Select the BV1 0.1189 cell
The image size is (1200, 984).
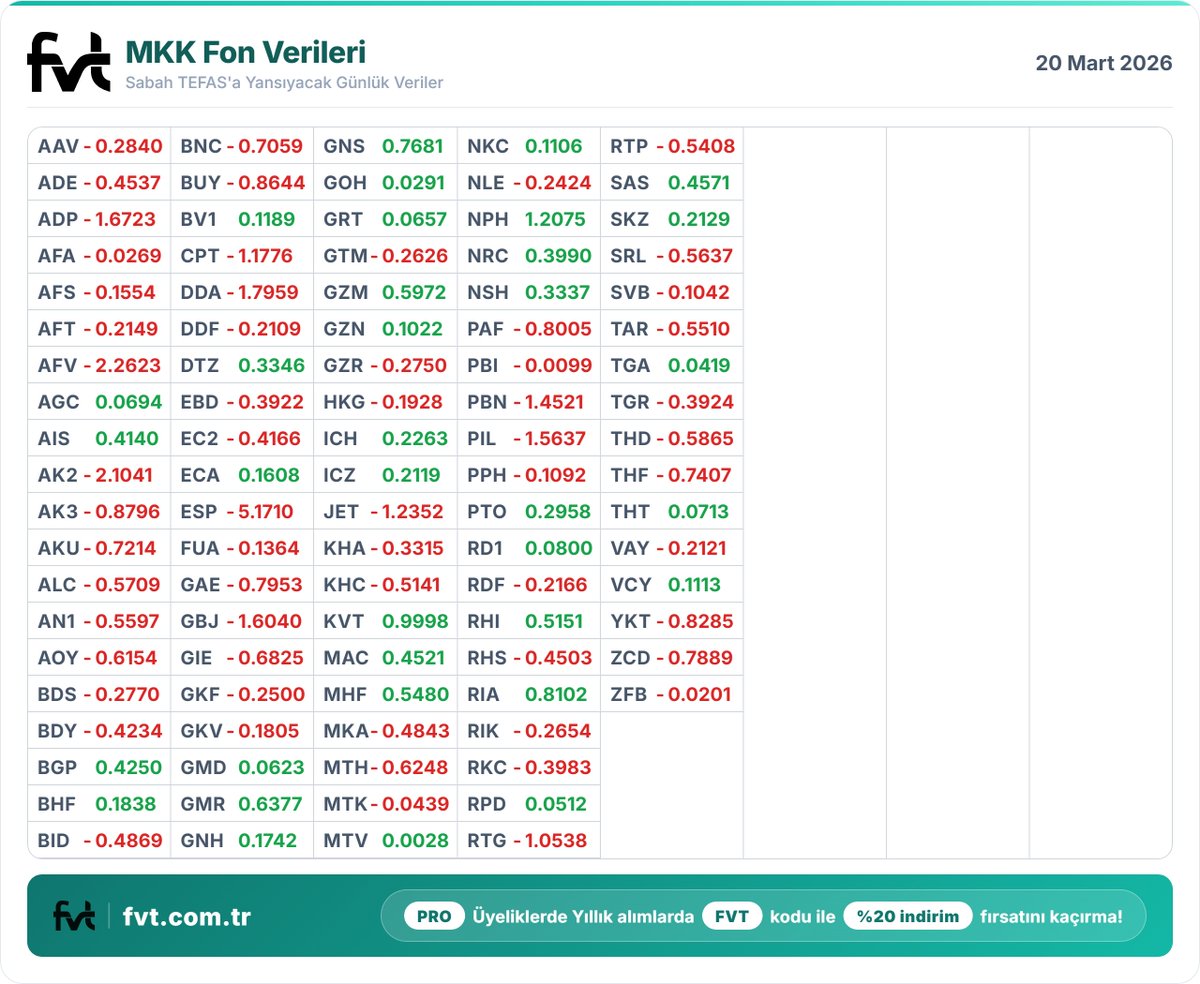(x=243, y=219)
